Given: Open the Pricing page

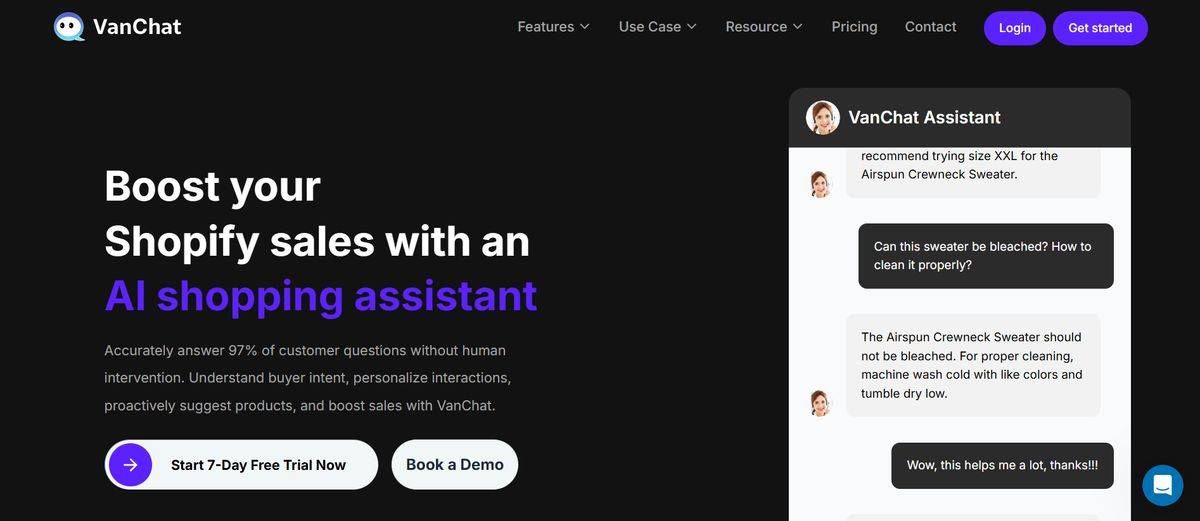Looking at the screenshot, I should tap(854, 27).
